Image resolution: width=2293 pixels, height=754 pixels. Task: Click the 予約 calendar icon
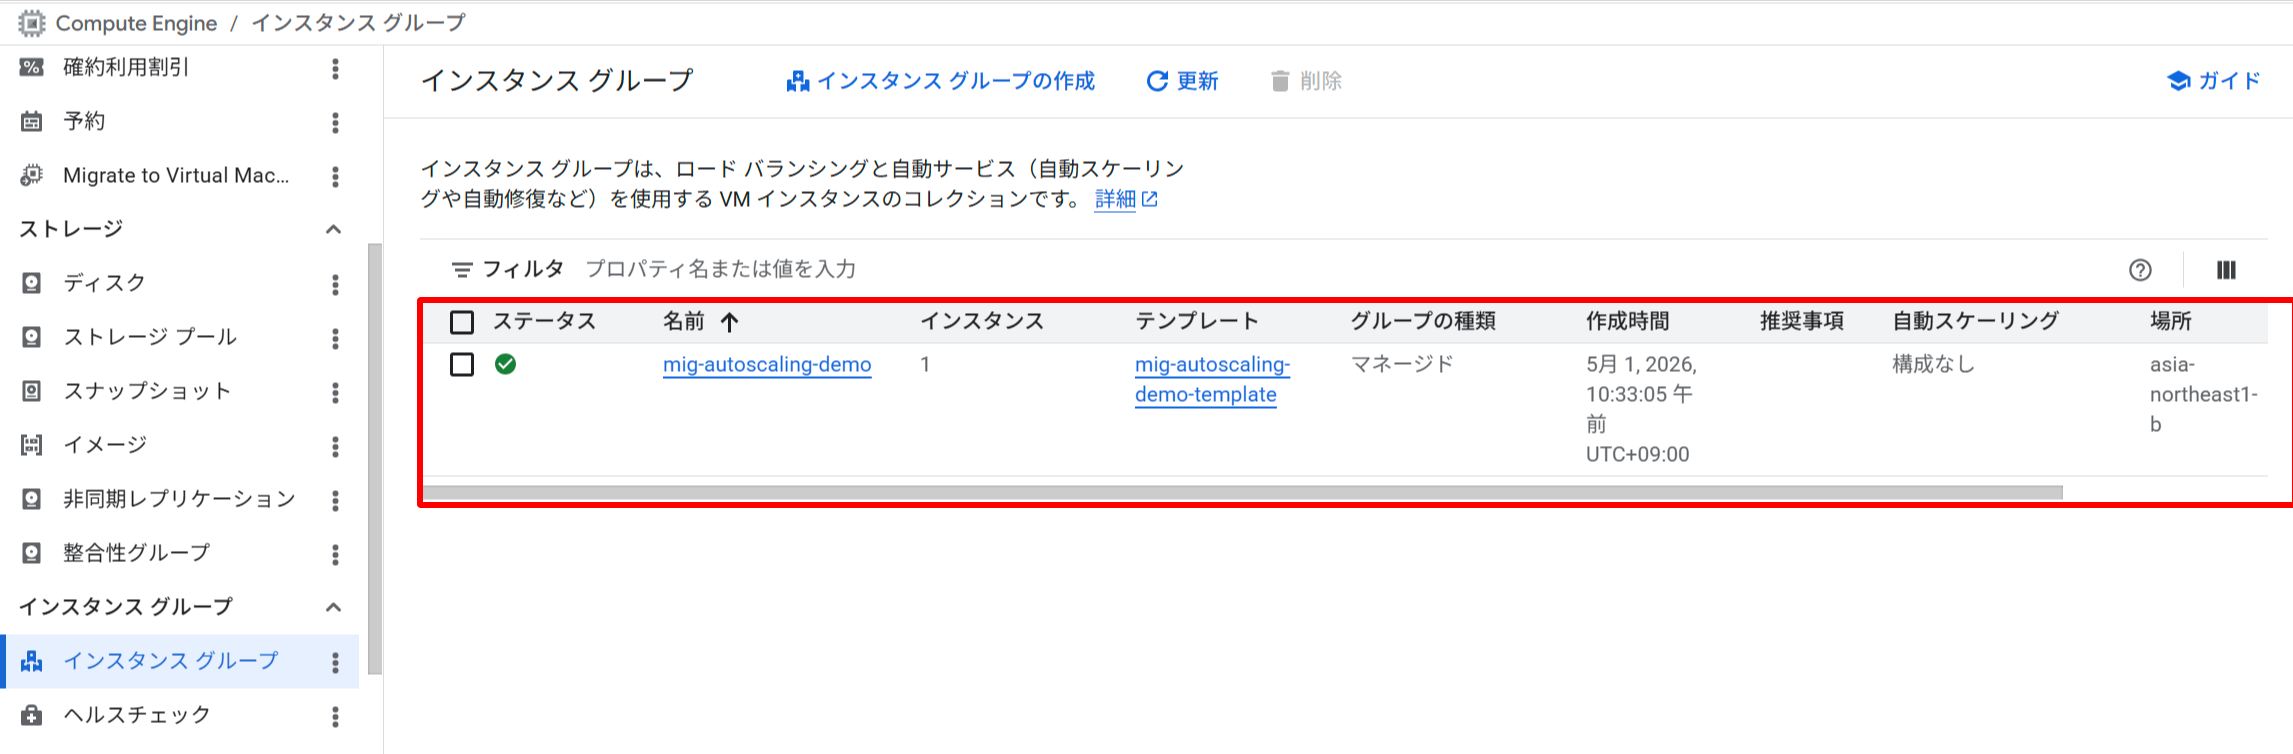click(x=32, y=121)
